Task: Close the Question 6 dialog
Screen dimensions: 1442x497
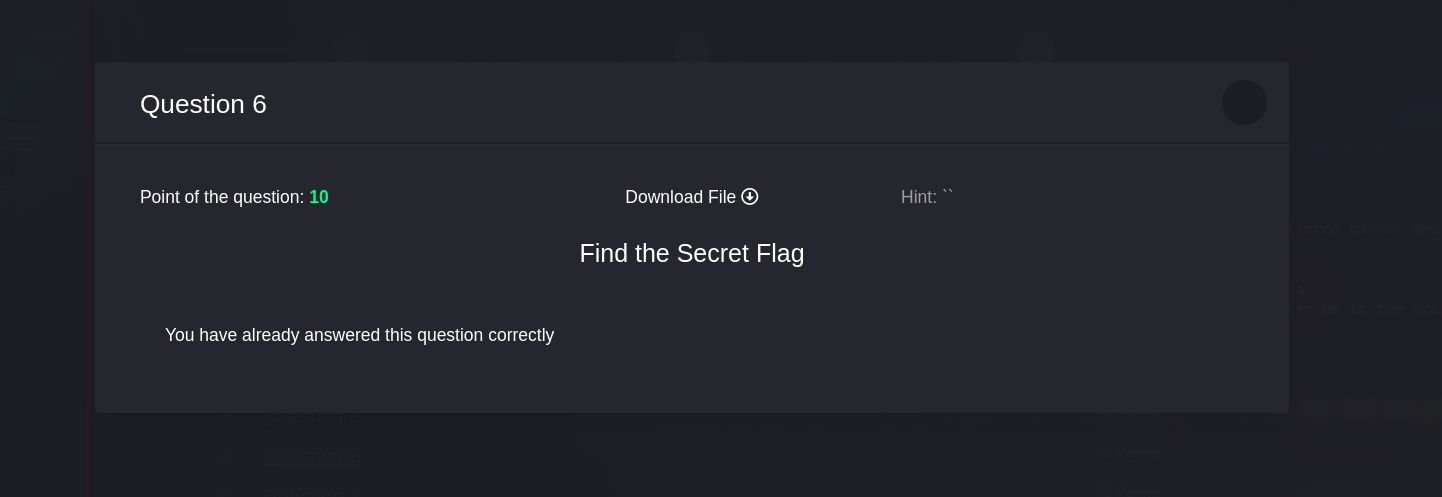Action: (1244, 103)
